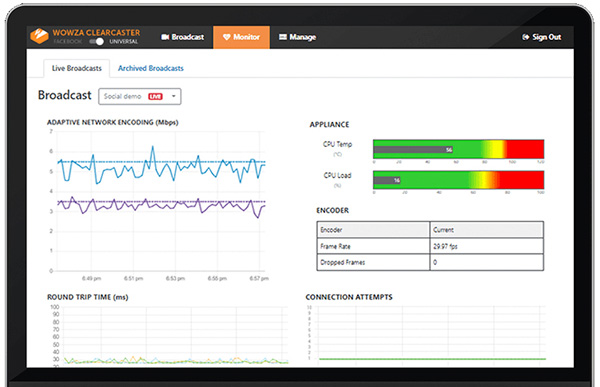Viewport: 600px width, 387px height.
Task: Click the CPU Temp label
Action: pyautogui.click(x=337, y=144)
